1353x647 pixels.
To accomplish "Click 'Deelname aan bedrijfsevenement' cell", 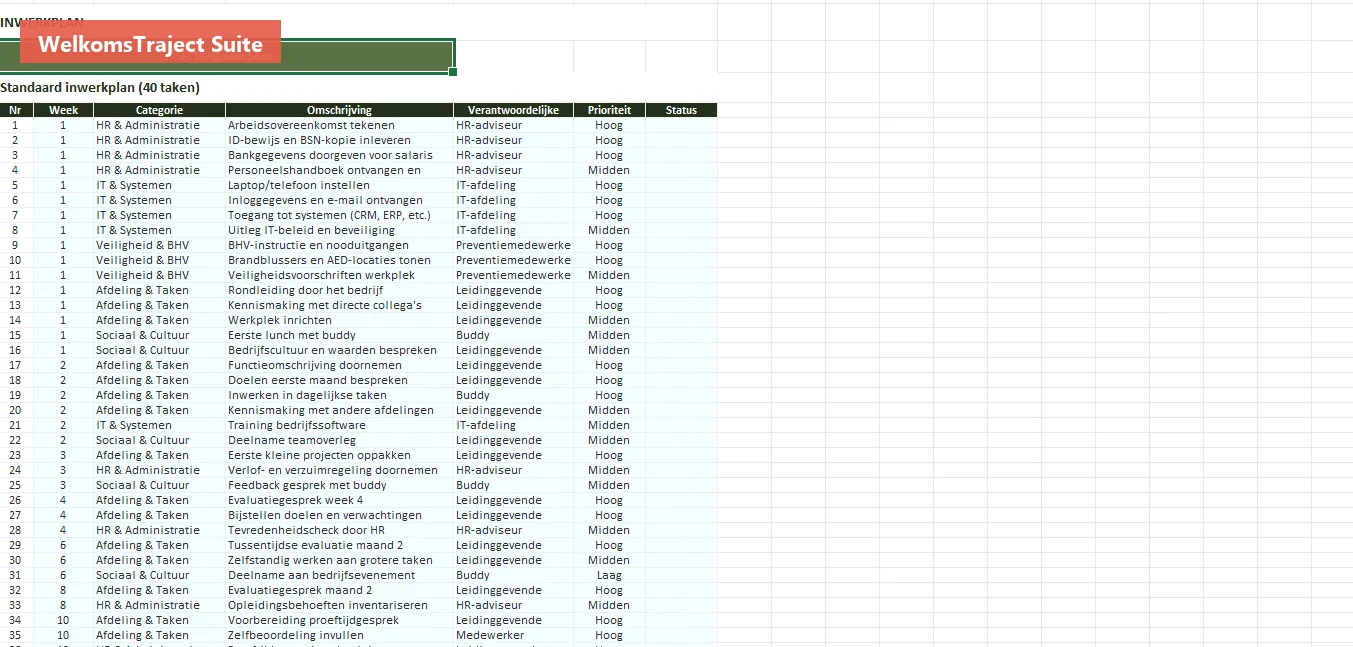I will point(340,575).
